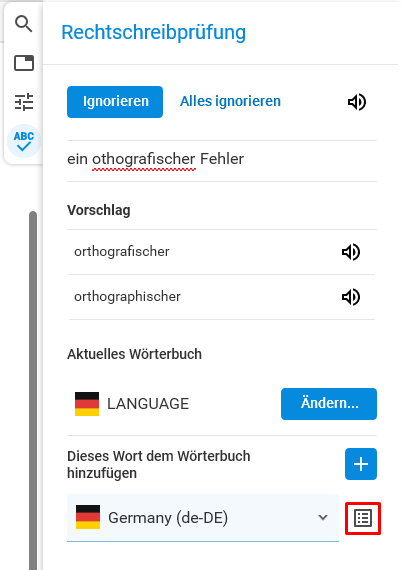Add this word with the plus button

[361, 464]
